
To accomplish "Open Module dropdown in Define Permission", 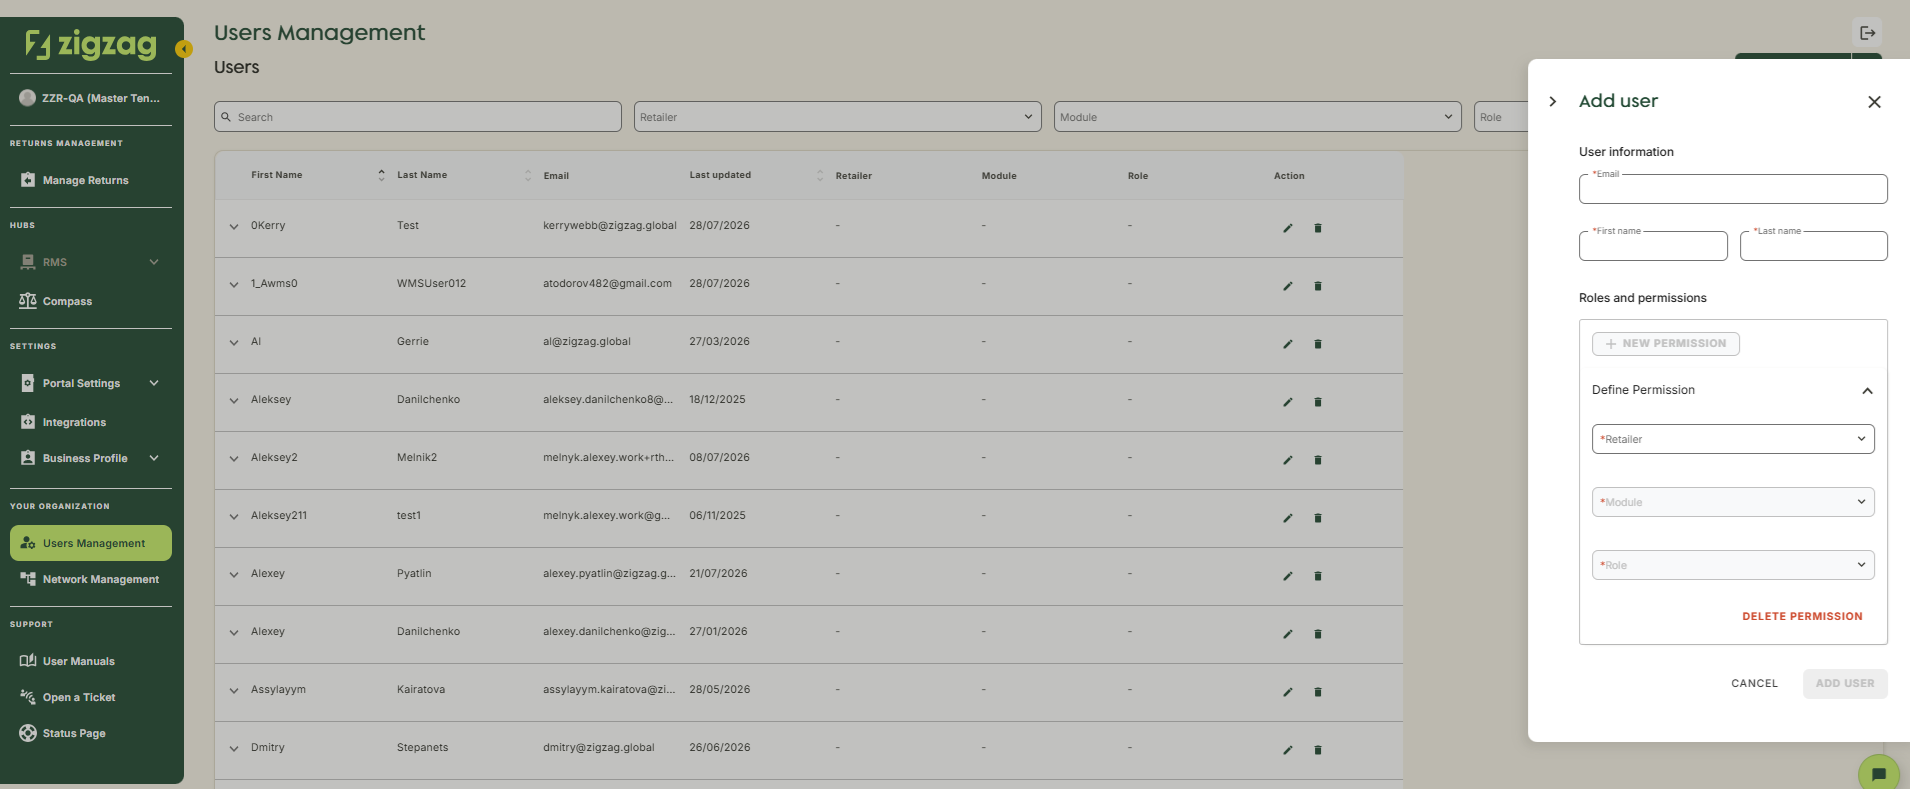I will coord(1733,502).
